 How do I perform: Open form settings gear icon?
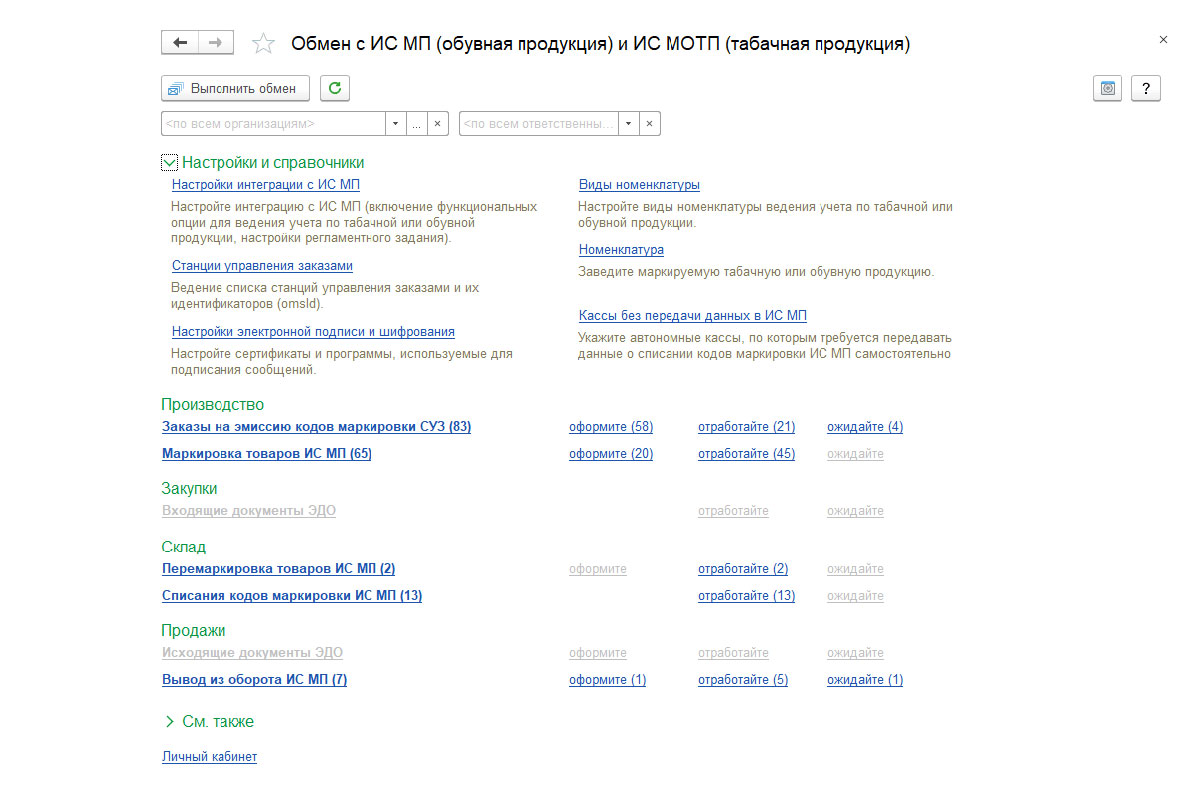coord(1107,88)
